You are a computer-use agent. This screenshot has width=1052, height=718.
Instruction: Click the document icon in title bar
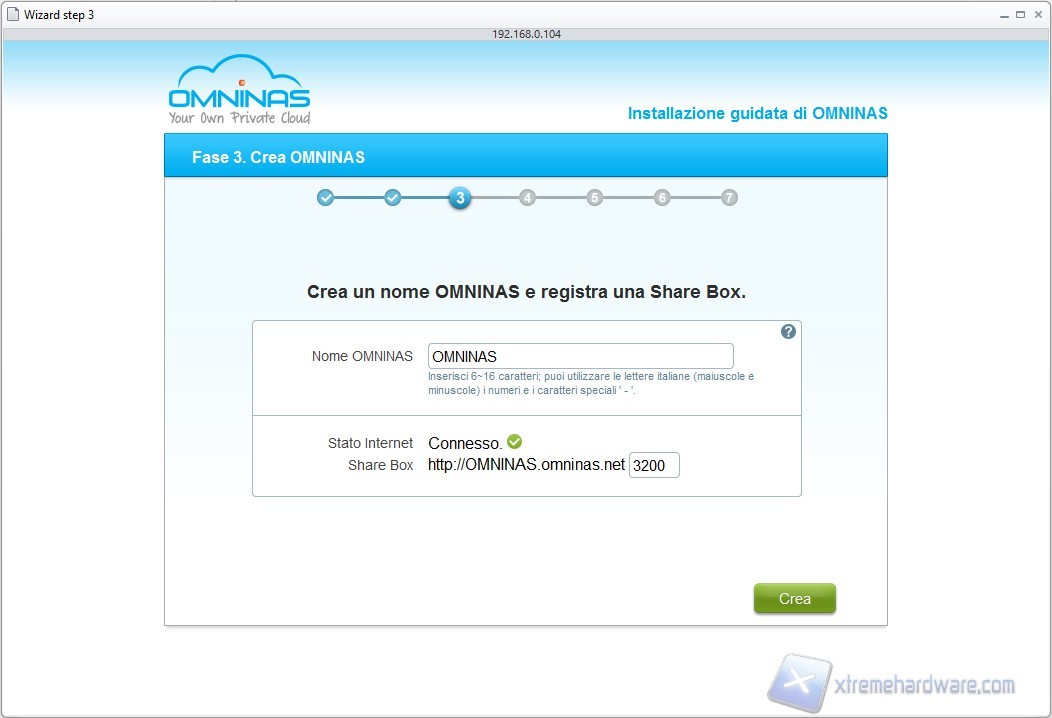point(12,15)
